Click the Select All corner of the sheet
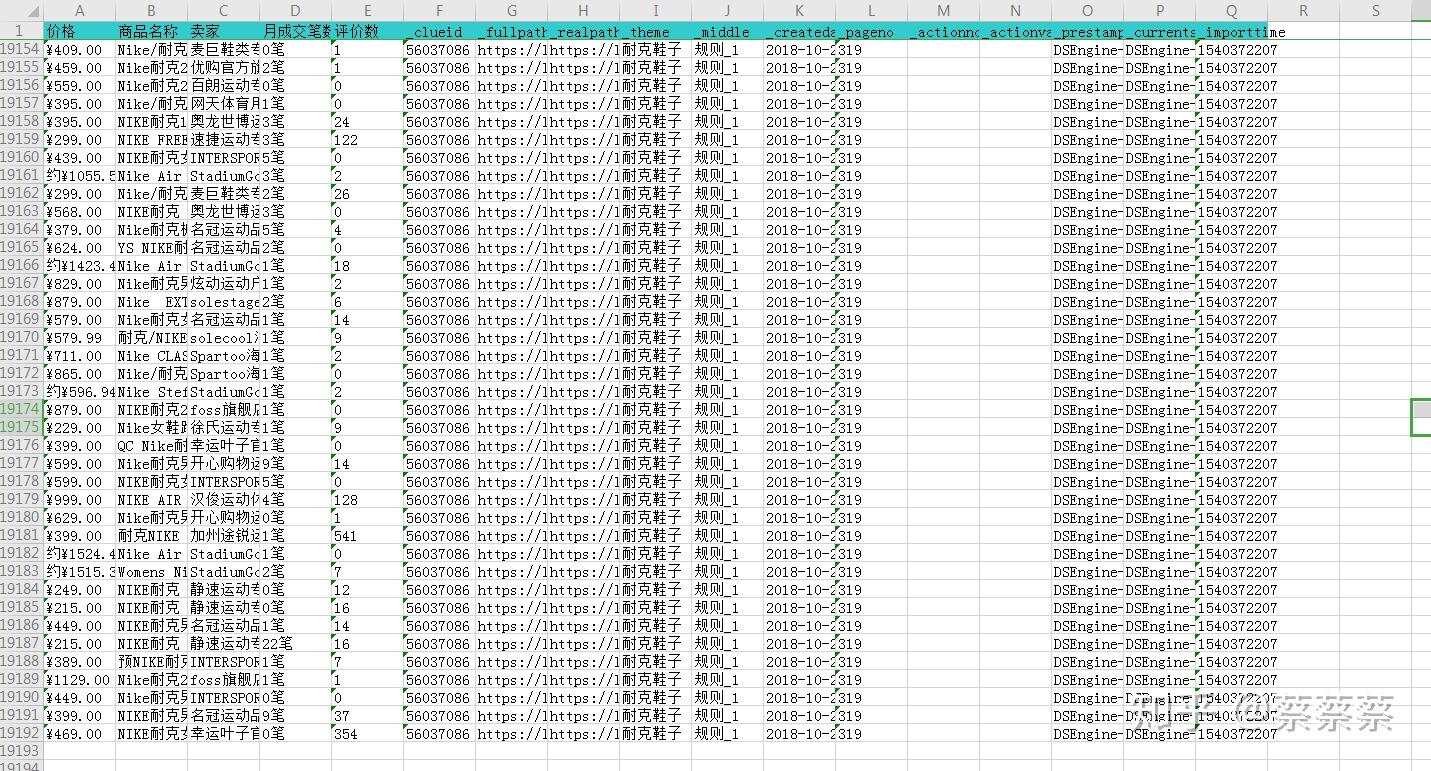The image size is (1431, 771). [22, 10]
